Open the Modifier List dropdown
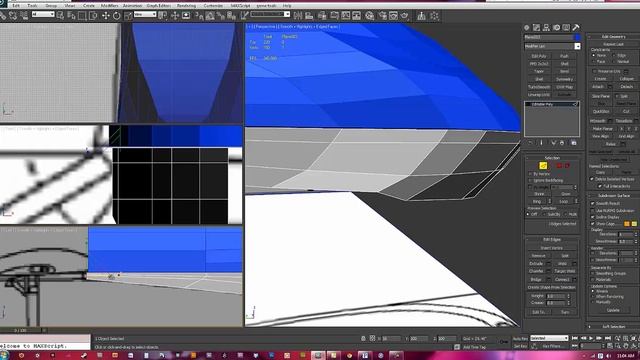The width and height of the screenshot is (640, 360). [x=577, y=47]
